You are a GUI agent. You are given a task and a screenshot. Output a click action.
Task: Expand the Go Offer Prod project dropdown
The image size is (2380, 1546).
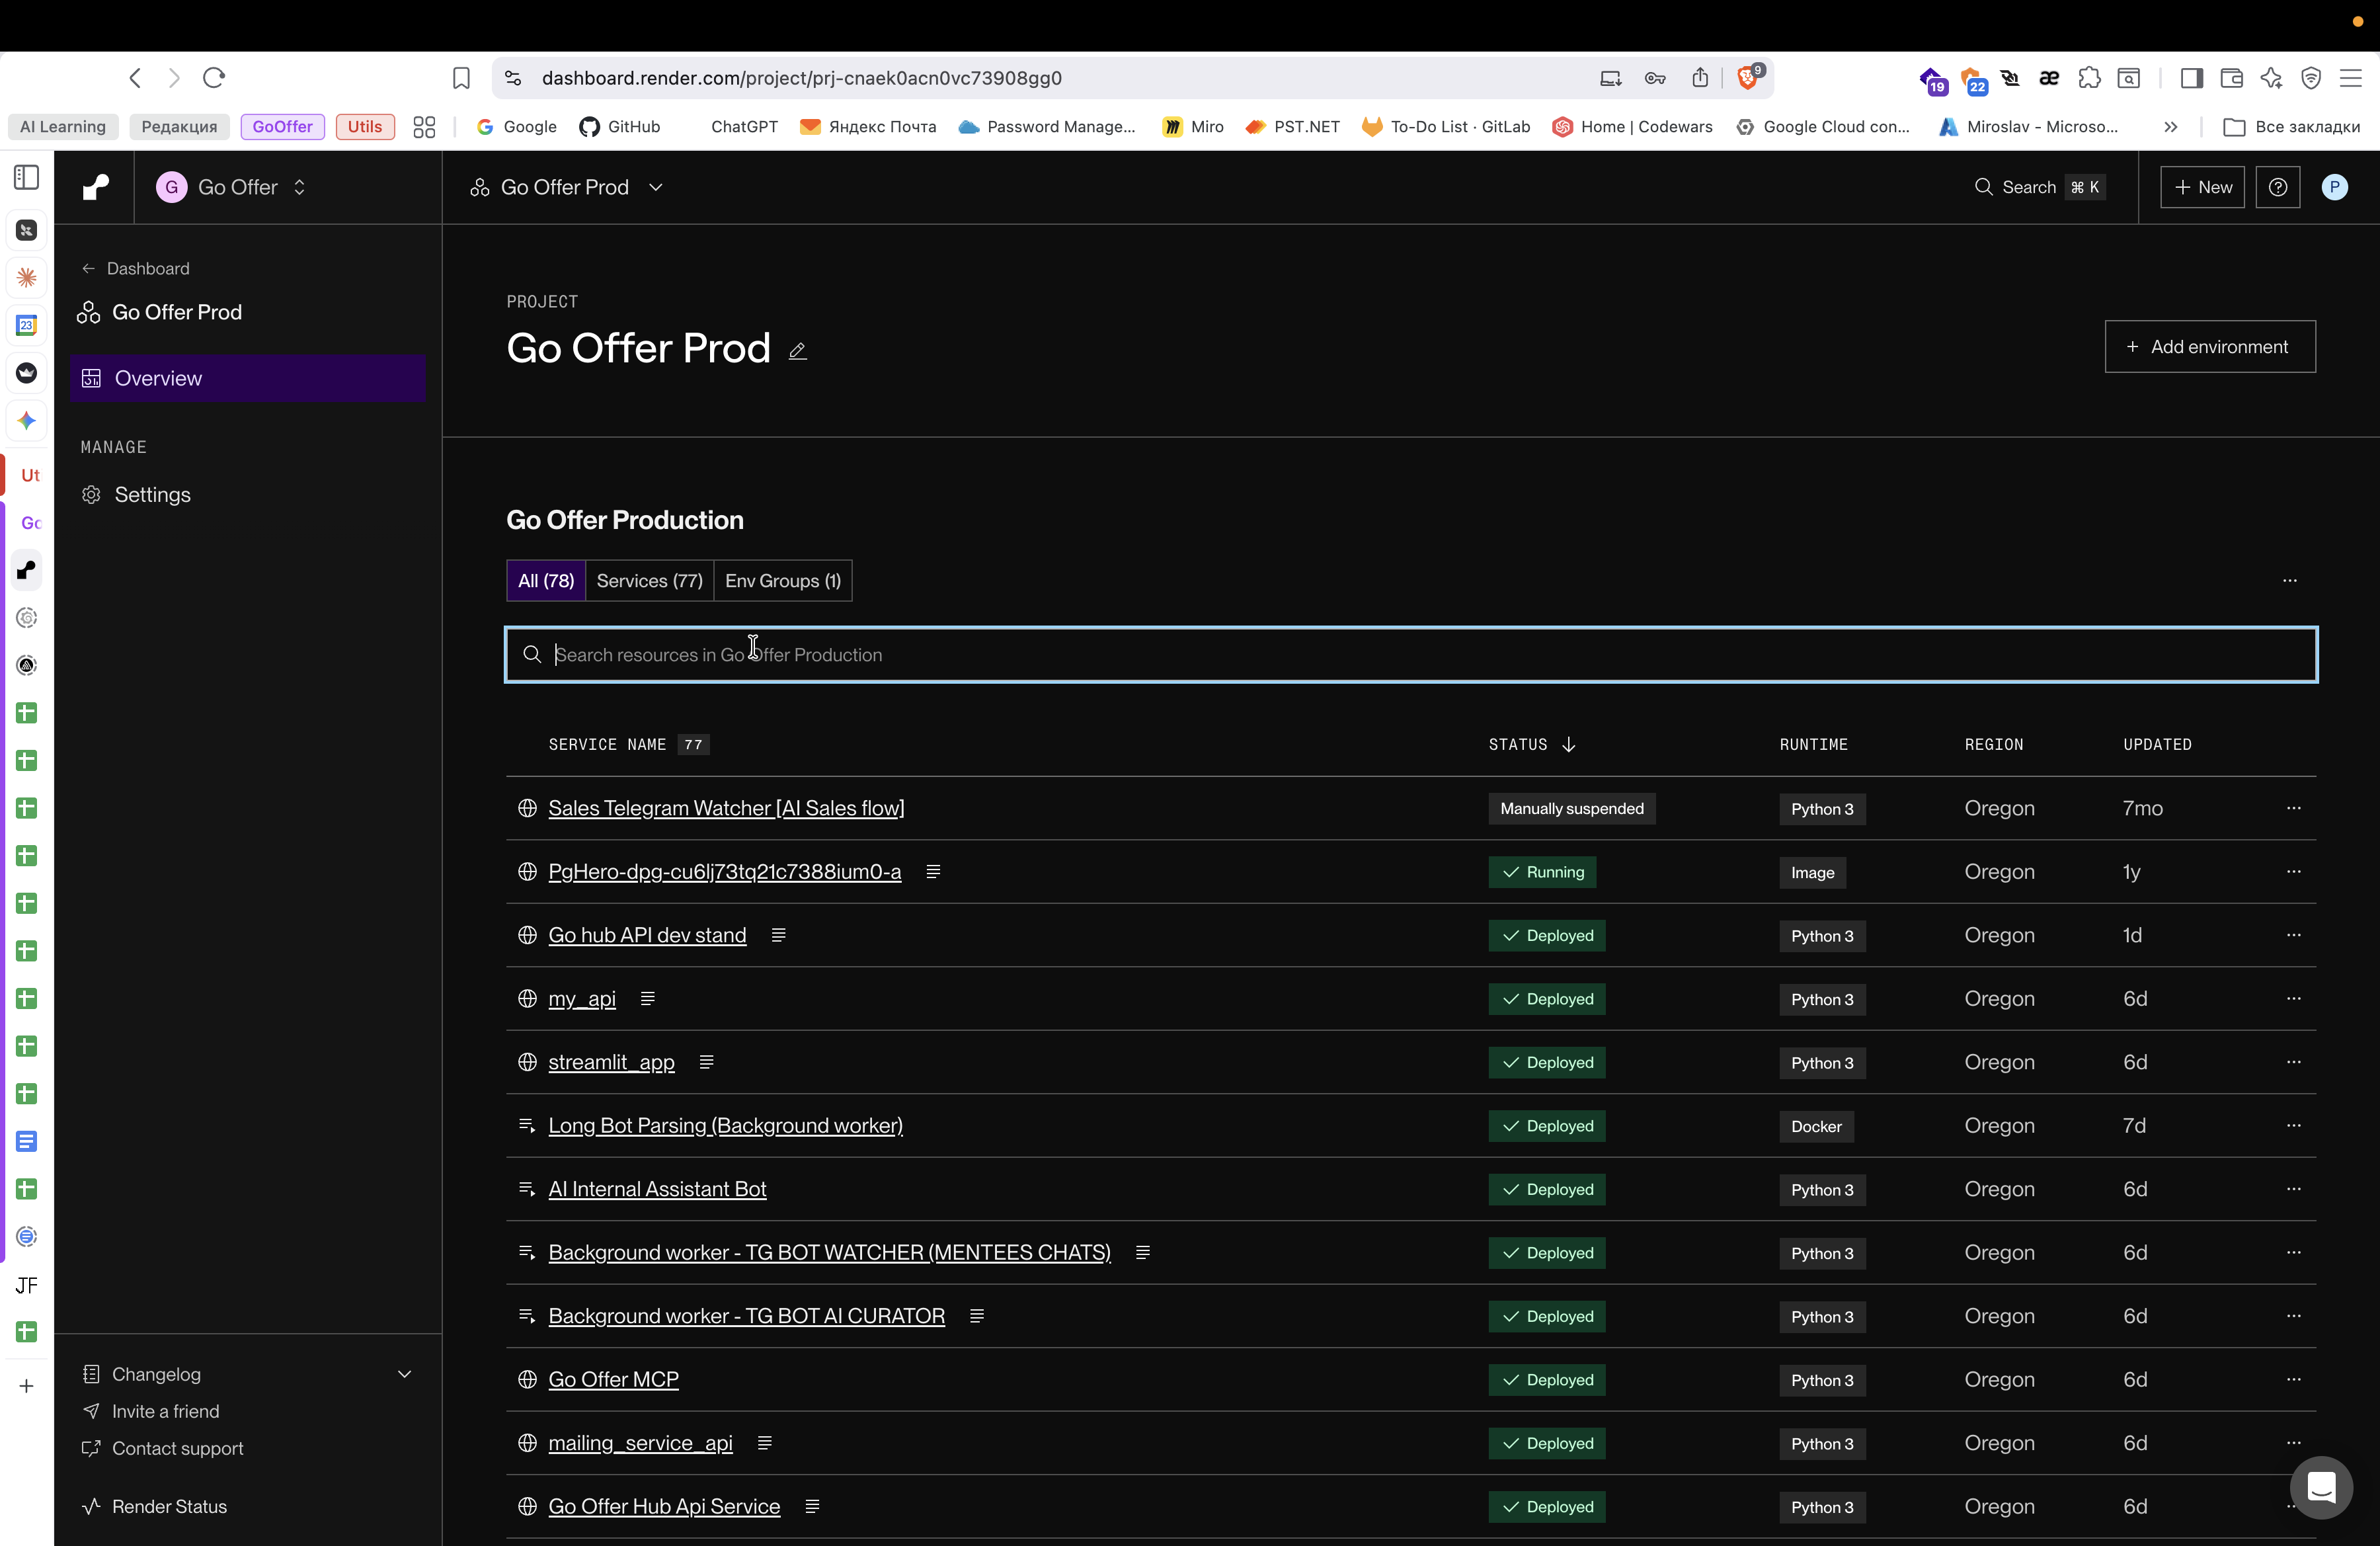(567, 187)
